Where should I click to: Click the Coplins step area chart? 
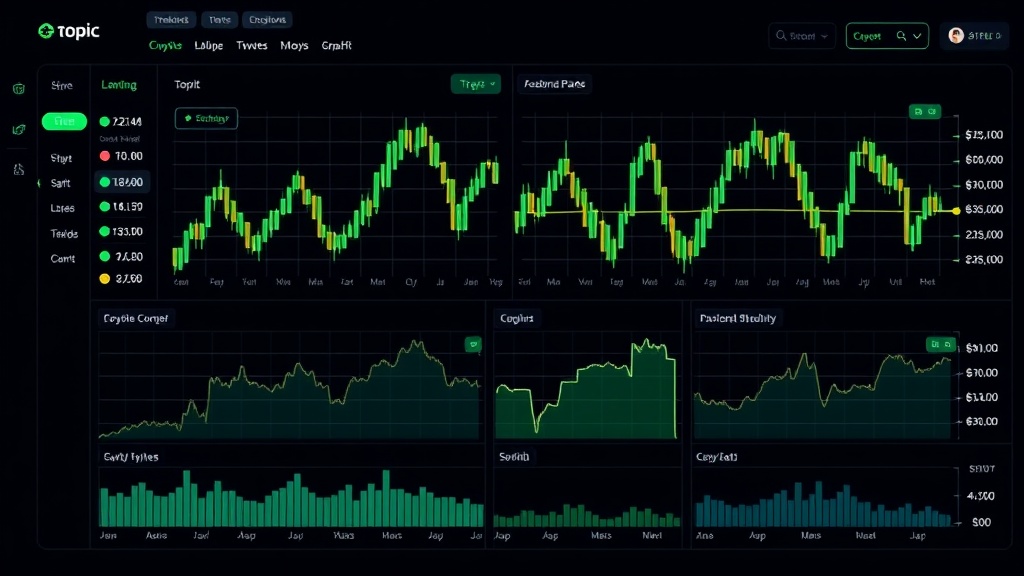pyautogui.click(x=586, y=388)
